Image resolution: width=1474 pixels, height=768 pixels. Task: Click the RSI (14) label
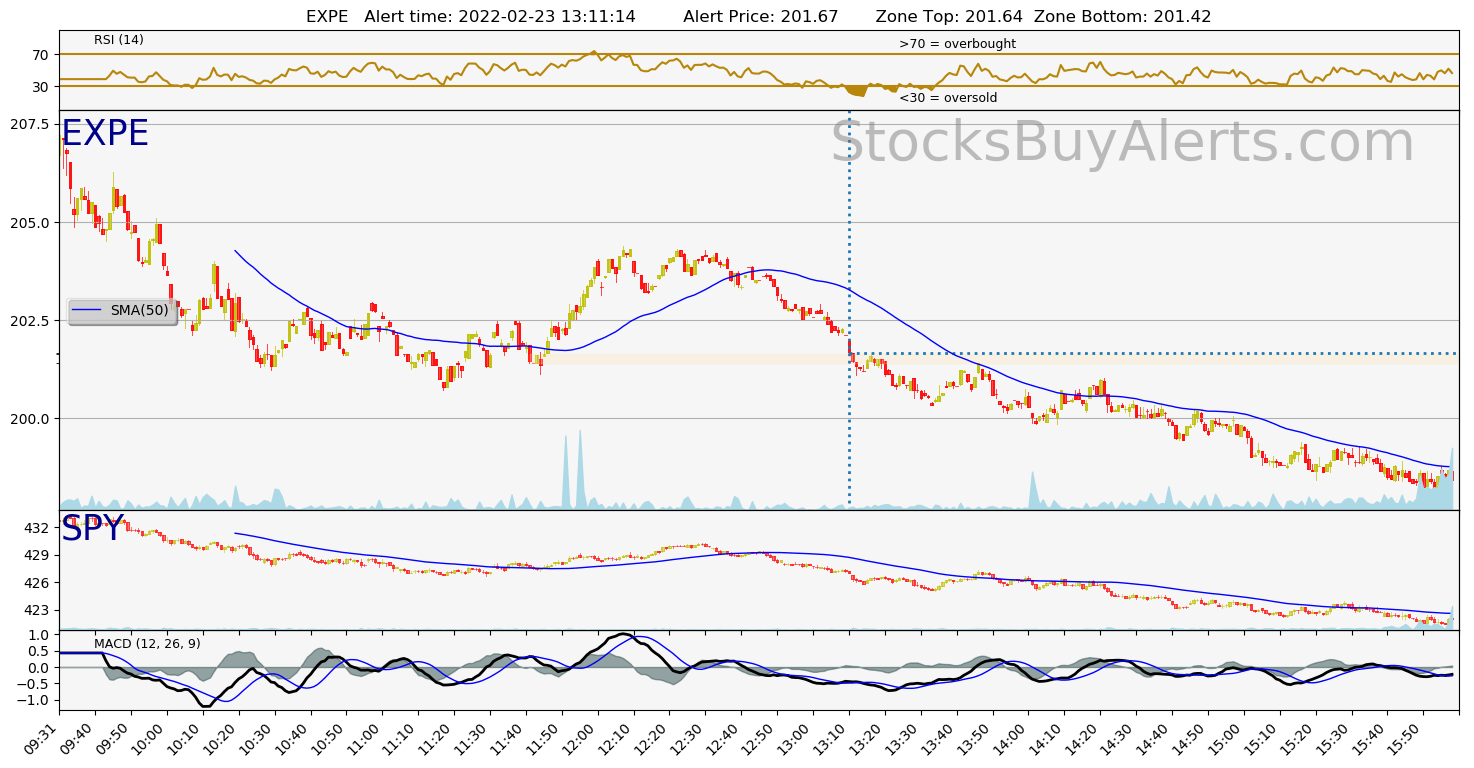coord(119,40)
